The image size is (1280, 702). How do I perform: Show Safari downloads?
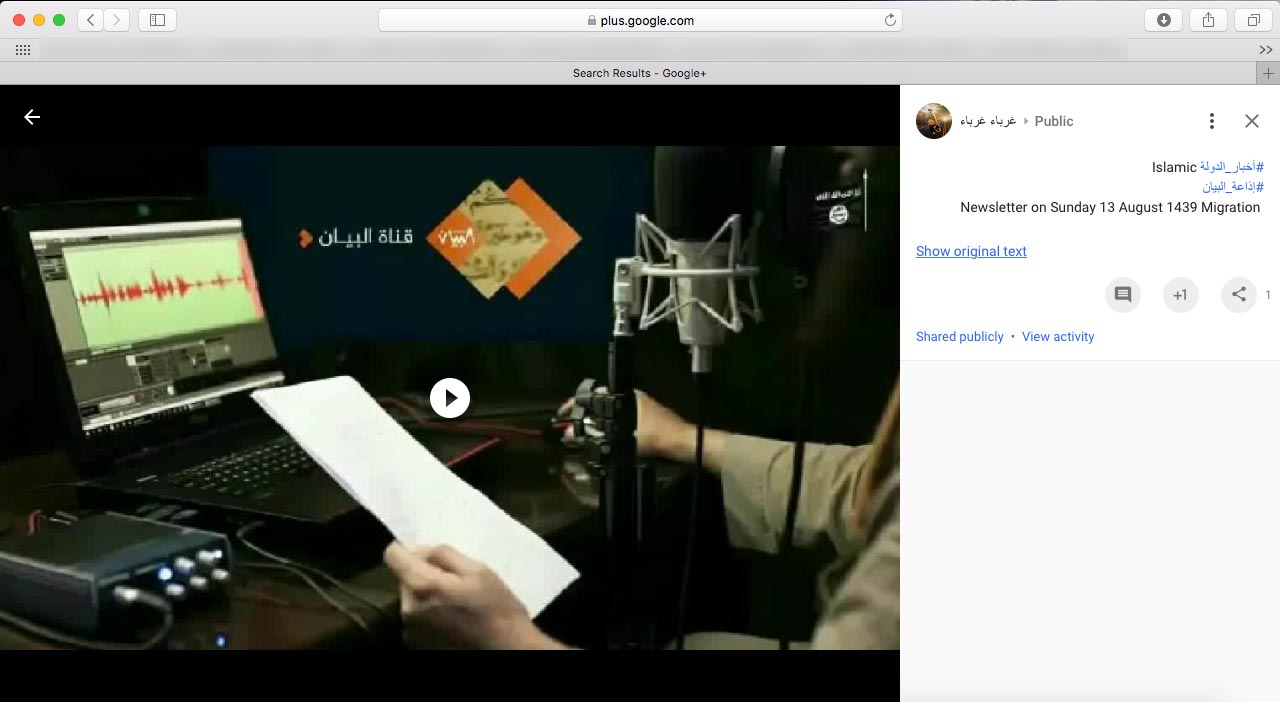pos(1163,20)
